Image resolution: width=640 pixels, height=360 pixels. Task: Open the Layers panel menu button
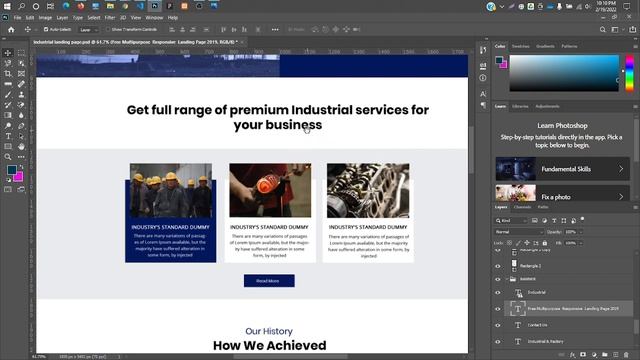635,207
